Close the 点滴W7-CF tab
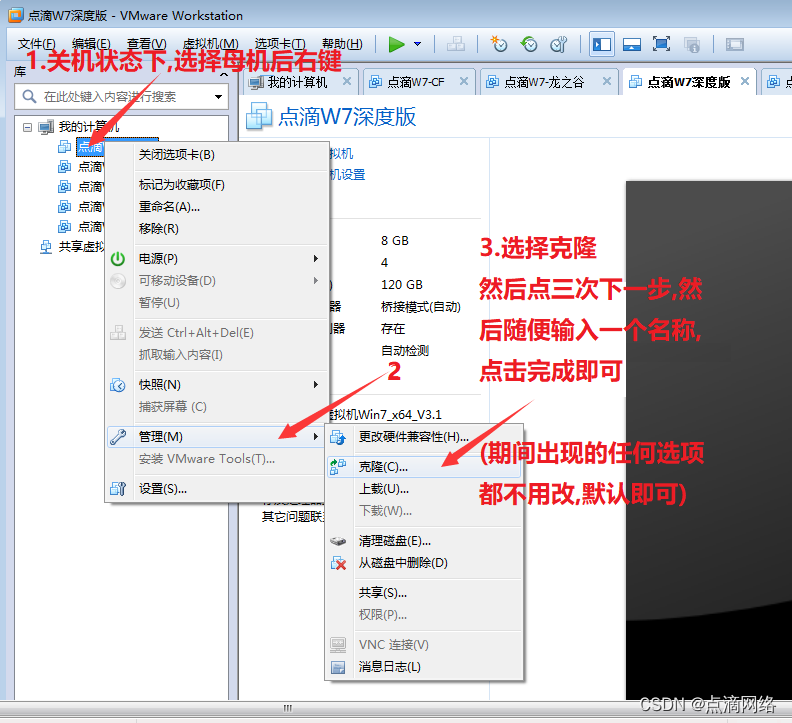 pyautogui.click(x=464, y=81)
